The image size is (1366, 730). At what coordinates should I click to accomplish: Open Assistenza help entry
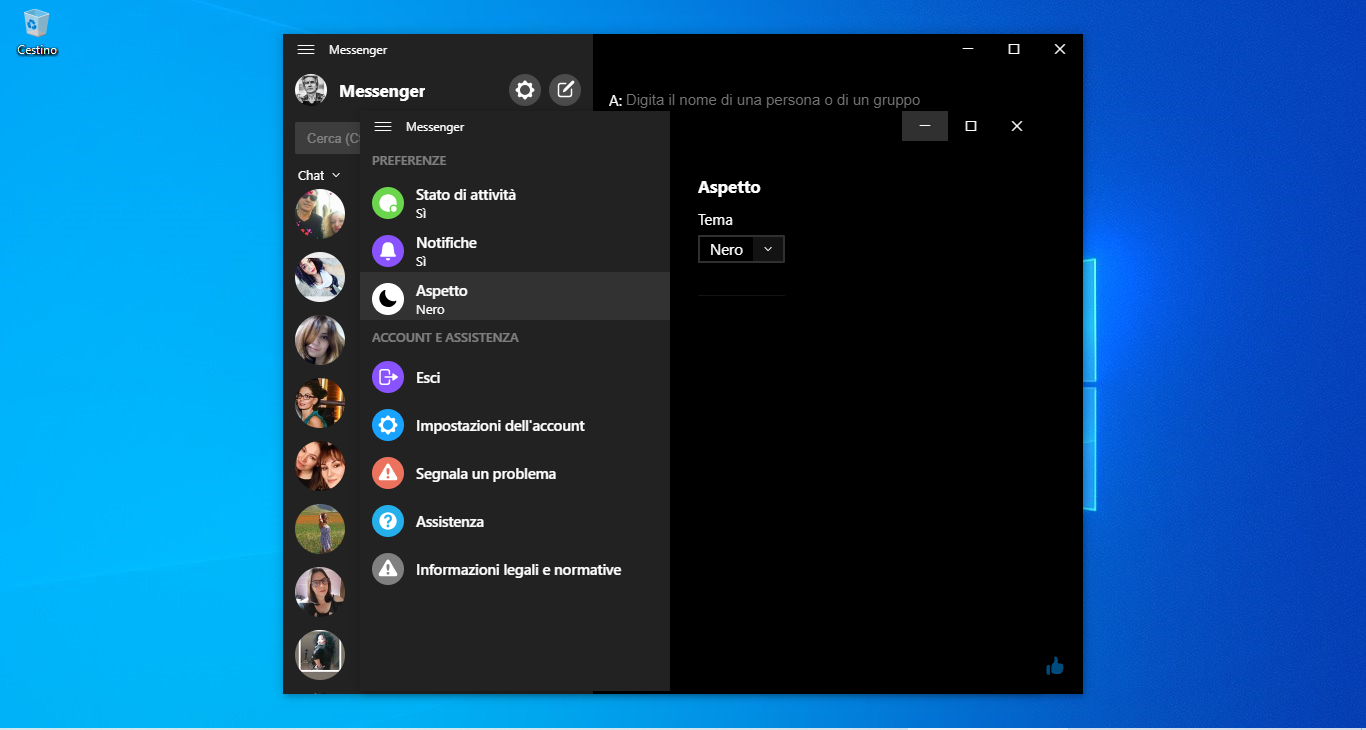point(515,521)
